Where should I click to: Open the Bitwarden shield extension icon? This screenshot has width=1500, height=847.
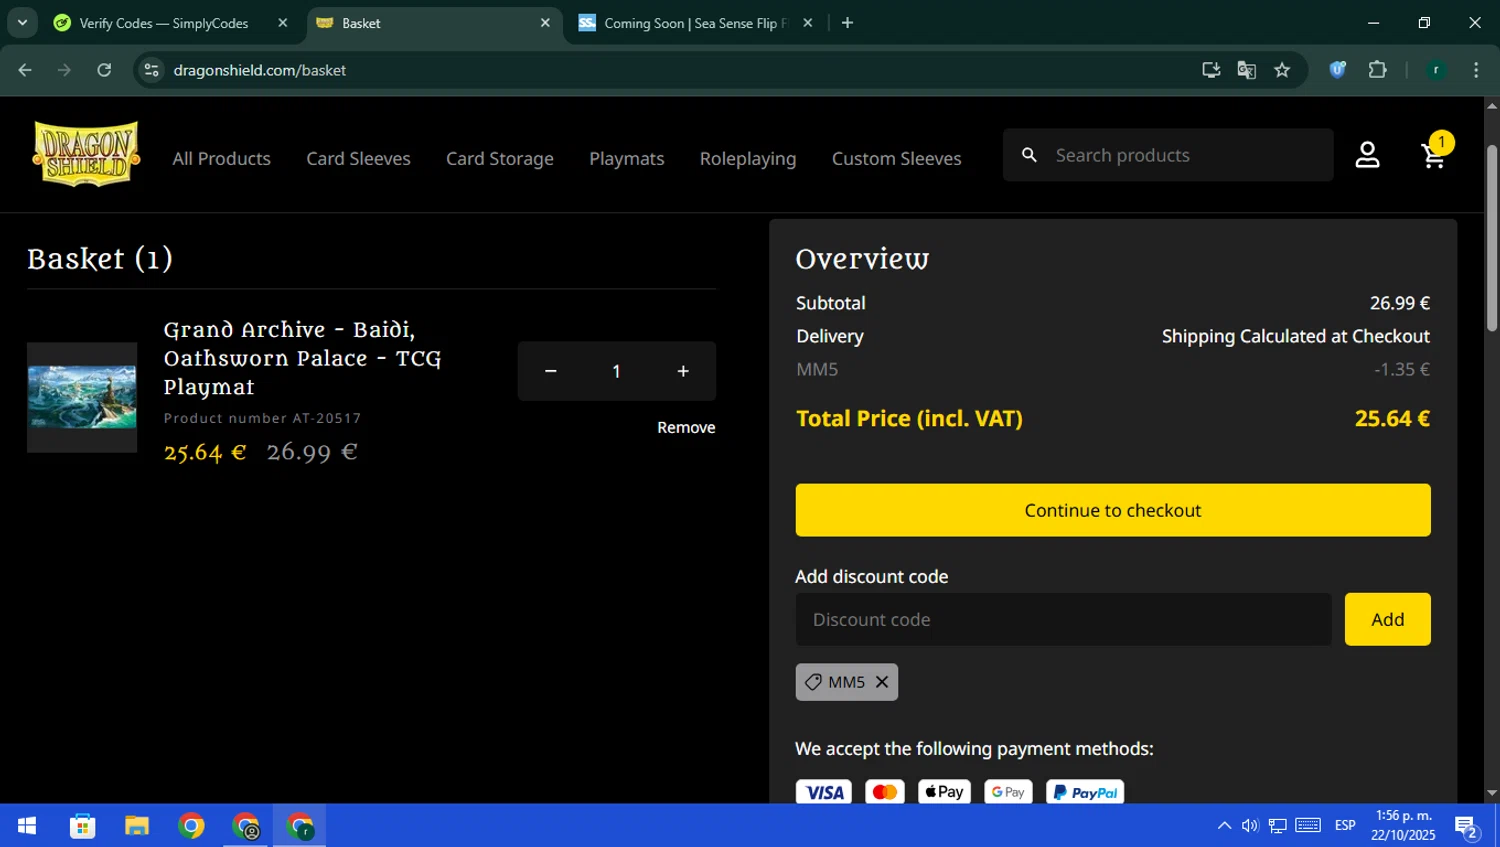click(x=1338, y=70)
